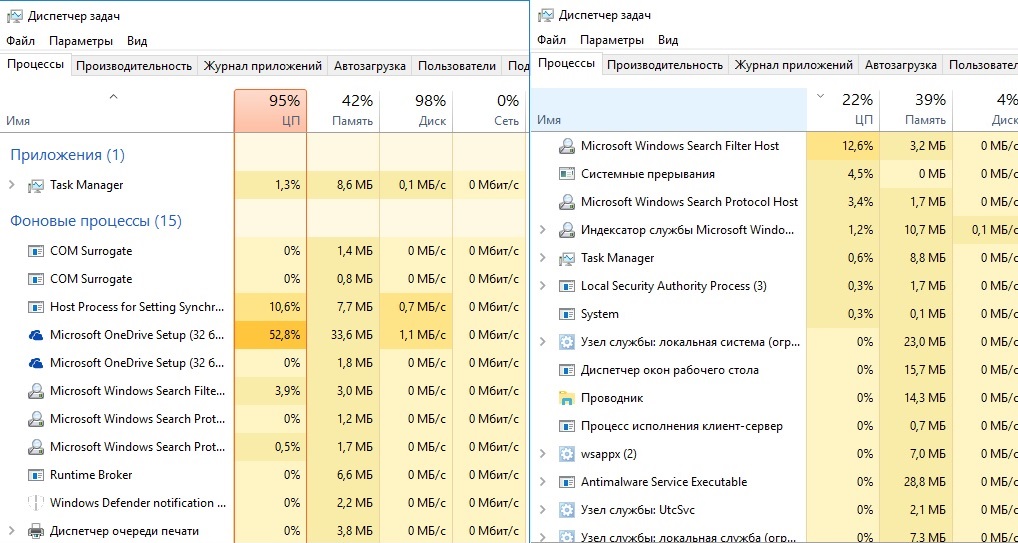Click Проводник folder icon
Viewport: 1018px width, 543px height.
(x=566, y=398)
